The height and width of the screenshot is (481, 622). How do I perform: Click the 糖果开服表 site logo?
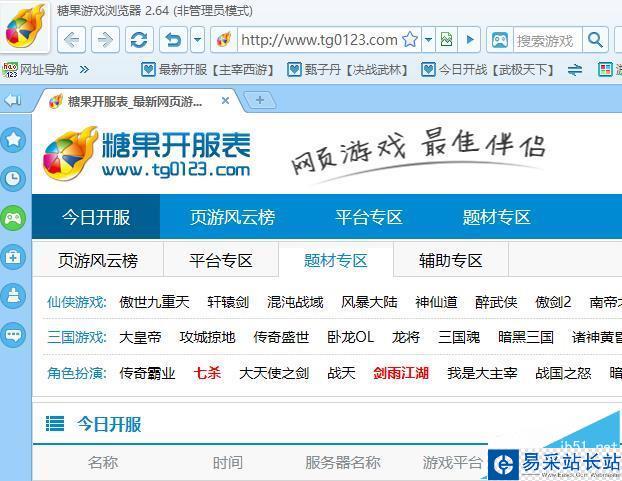pos(147,154)
